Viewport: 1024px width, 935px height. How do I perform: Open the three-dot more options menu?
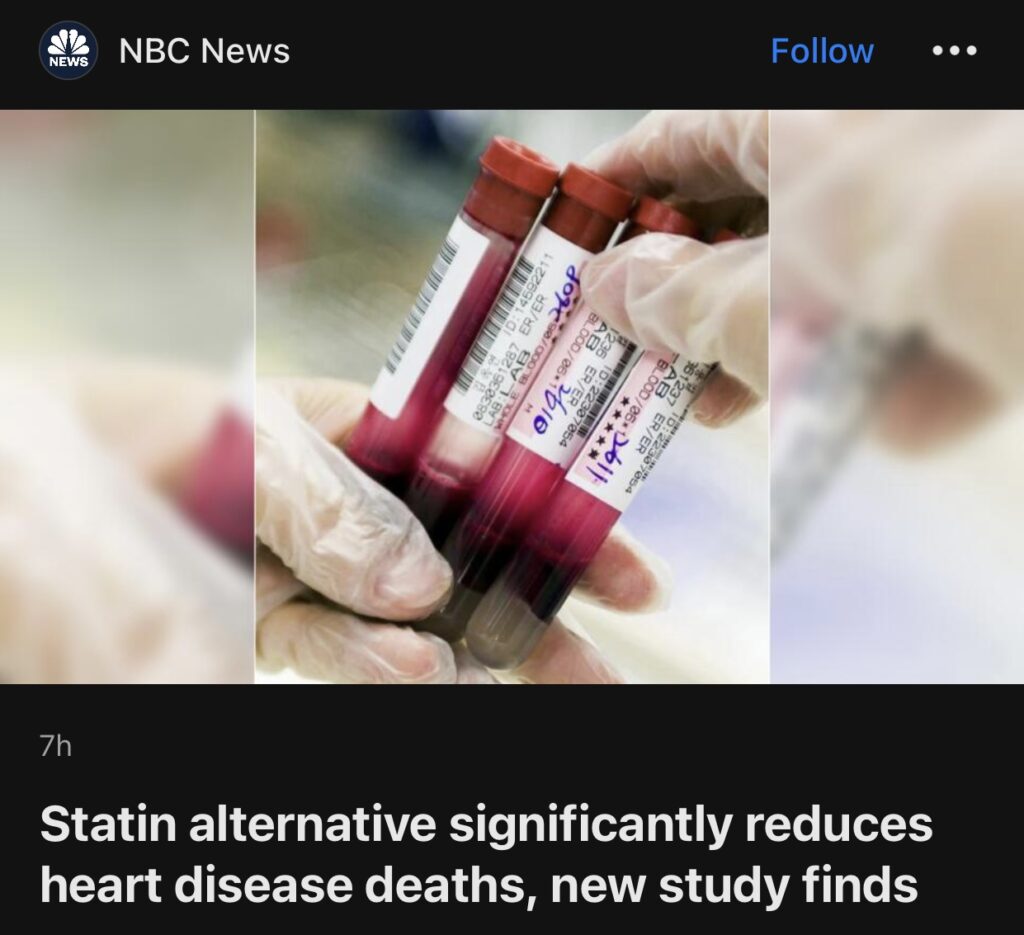[x=955, y=50]
